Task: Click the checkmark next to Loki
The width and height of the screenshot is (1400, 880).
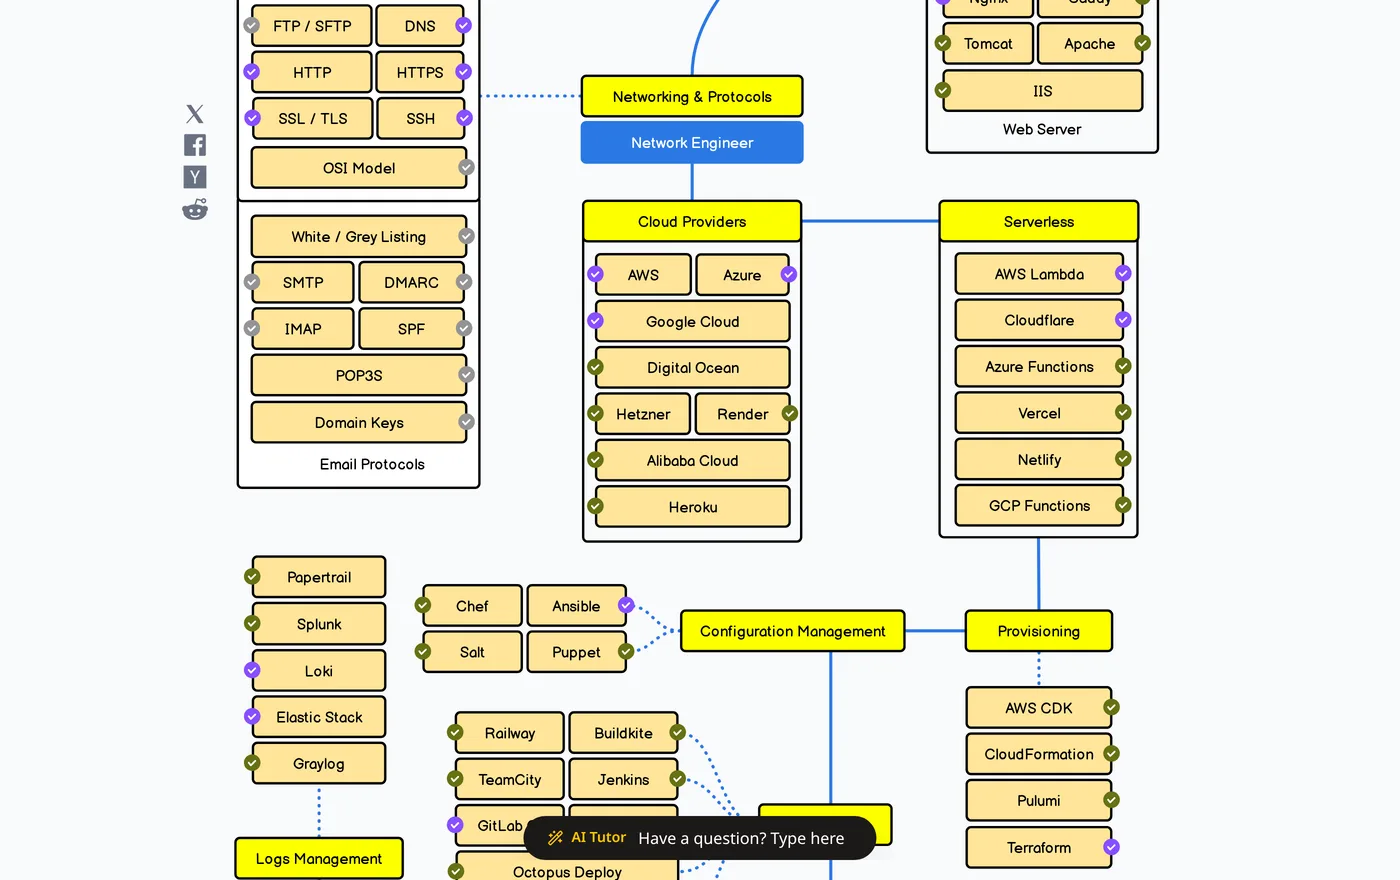Action: click(x=252, y=670)
